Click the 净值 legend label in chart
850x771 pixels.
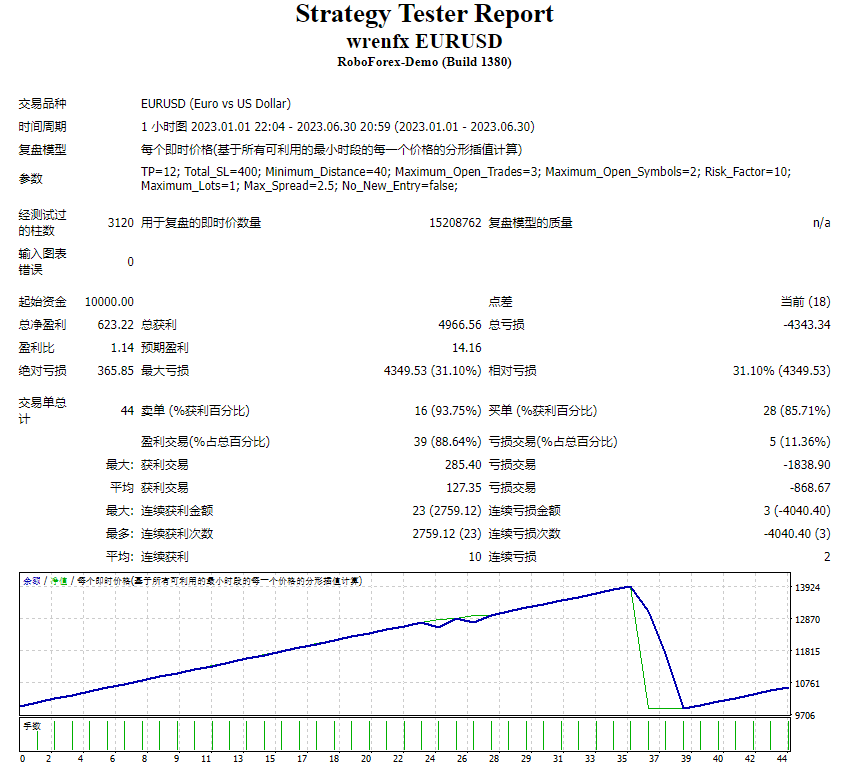click(x=59, y=581)
